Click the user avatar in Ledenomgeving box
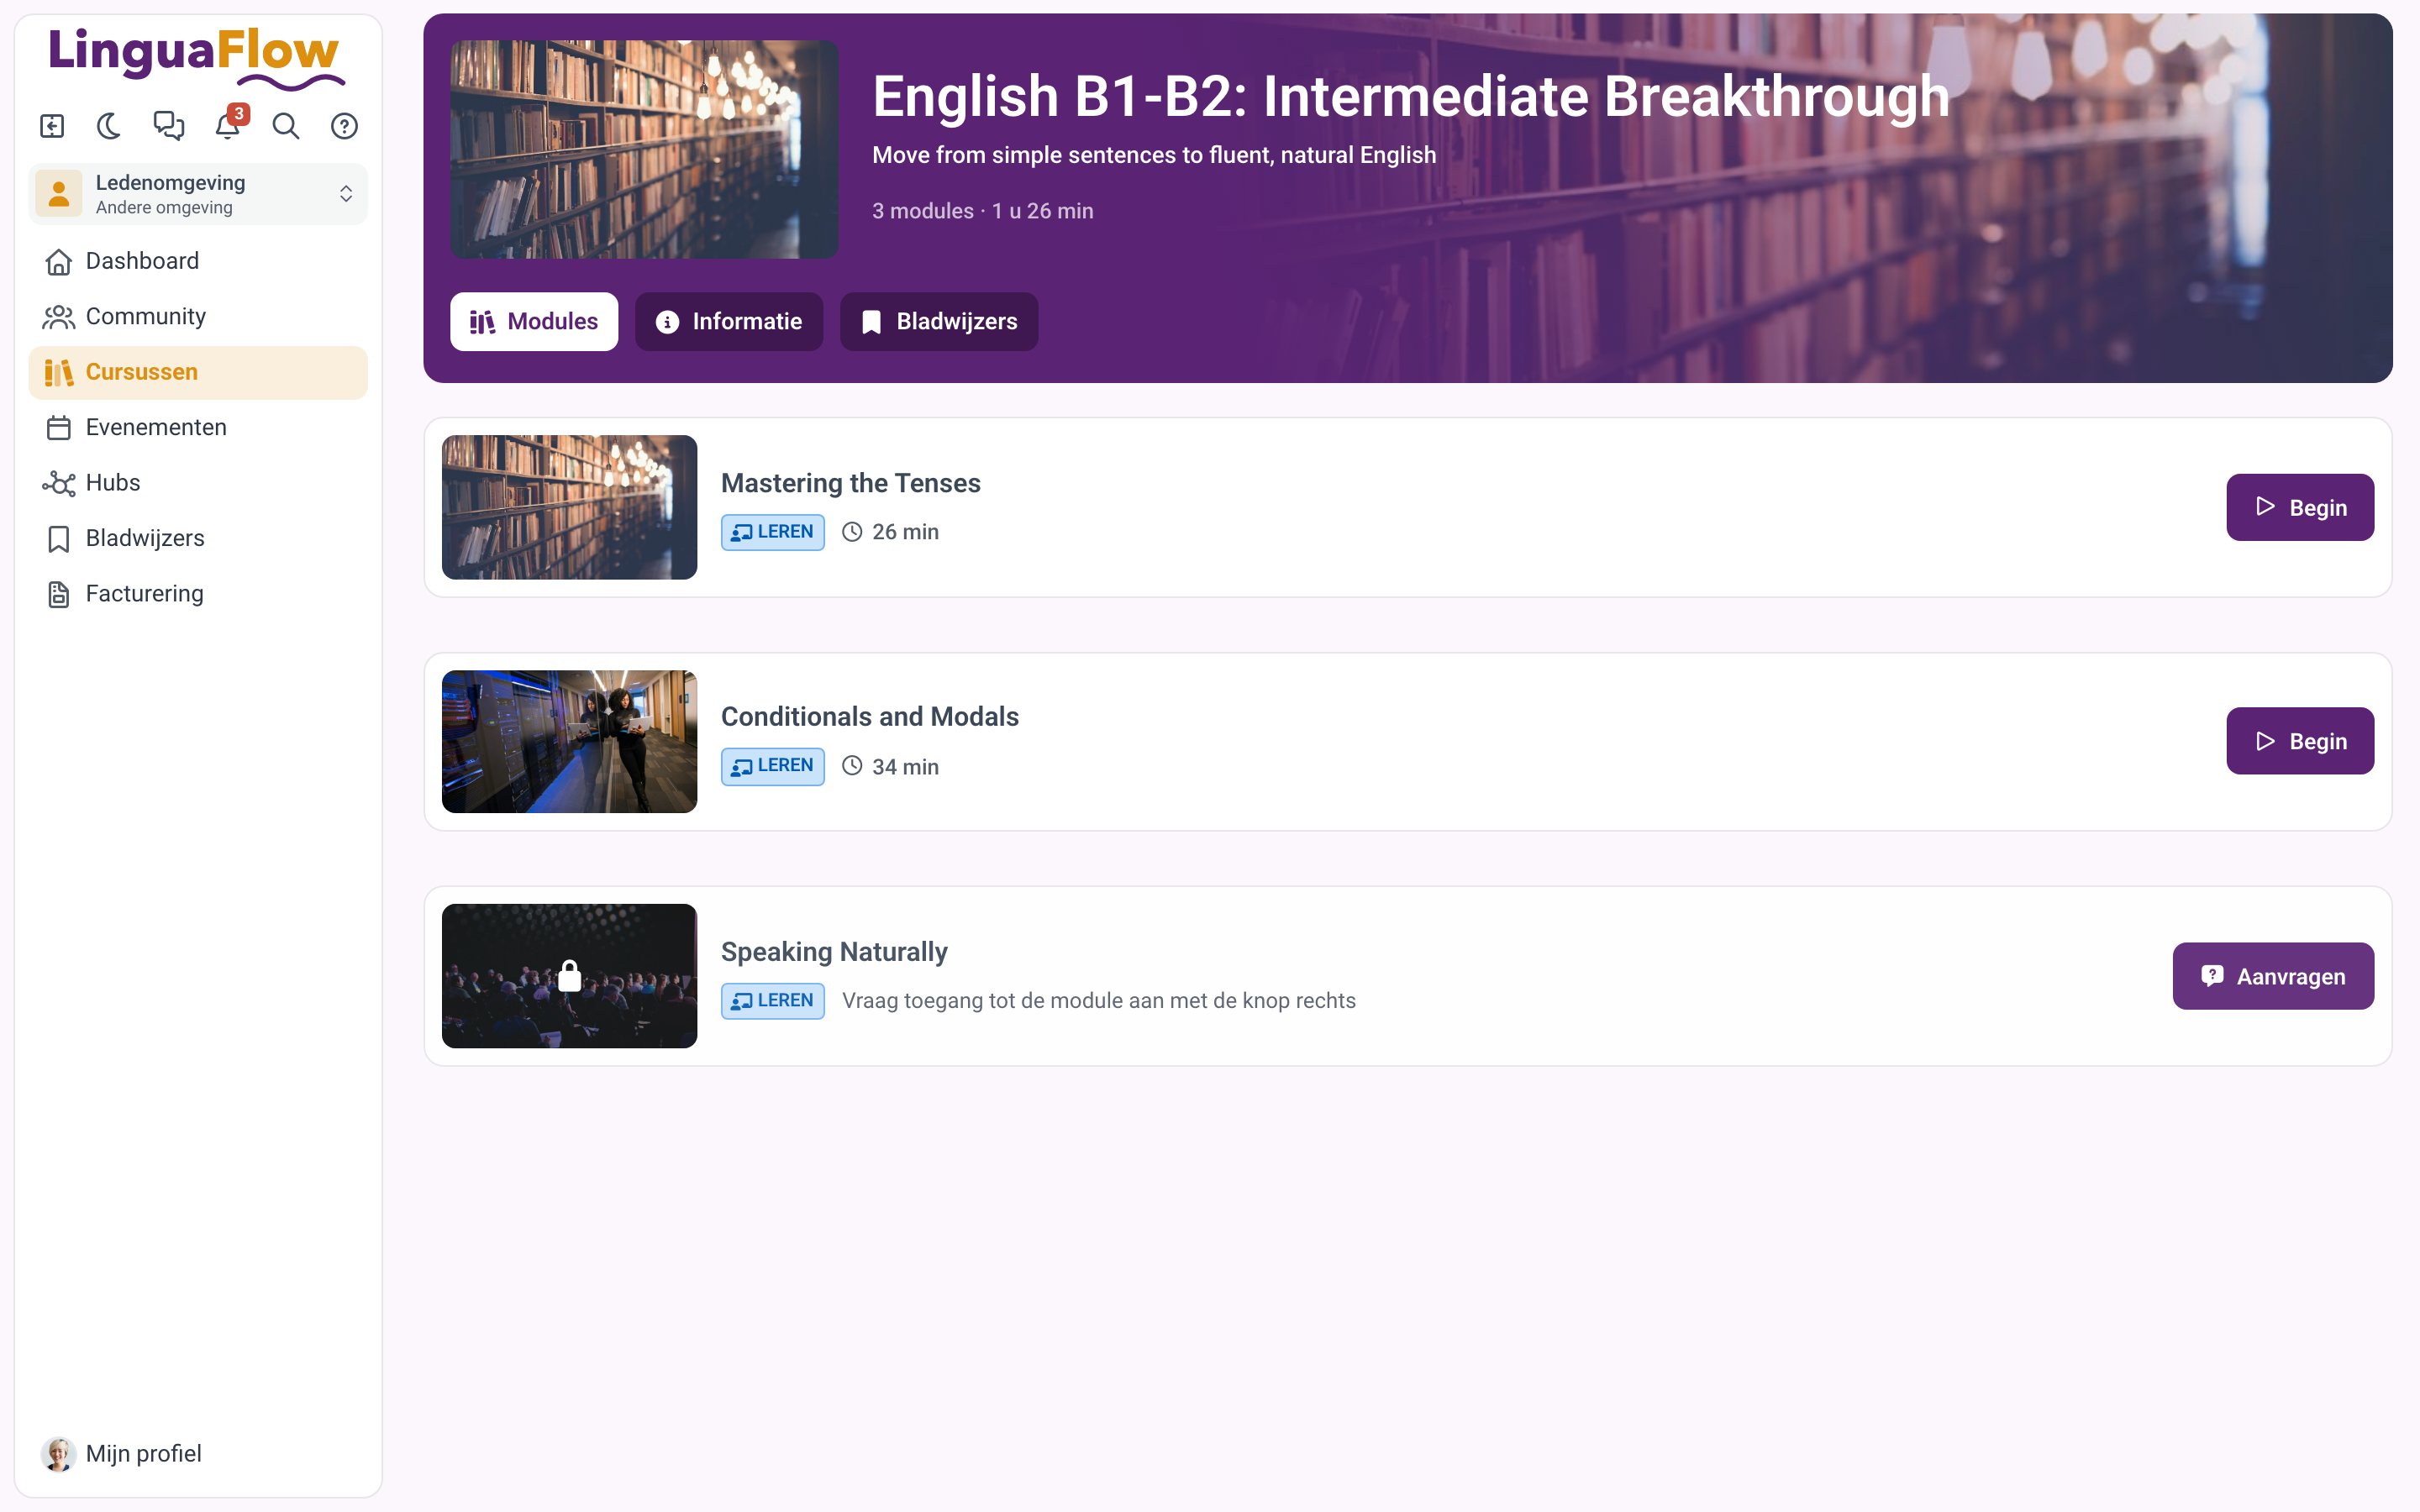The height and width of the screenshot is (1512, 2420). [x=59, y=194]
